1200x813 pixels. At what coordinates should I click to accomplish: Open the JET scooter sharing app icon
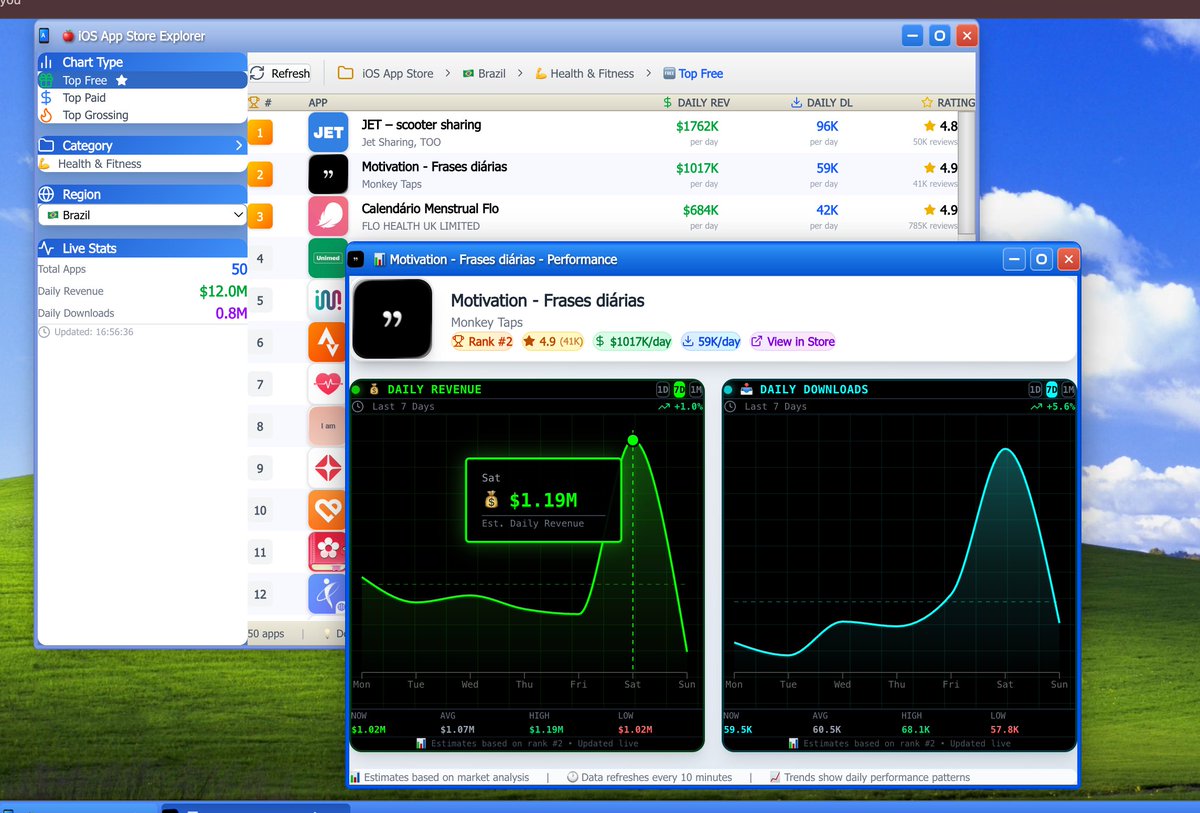[x=328, y=132]
